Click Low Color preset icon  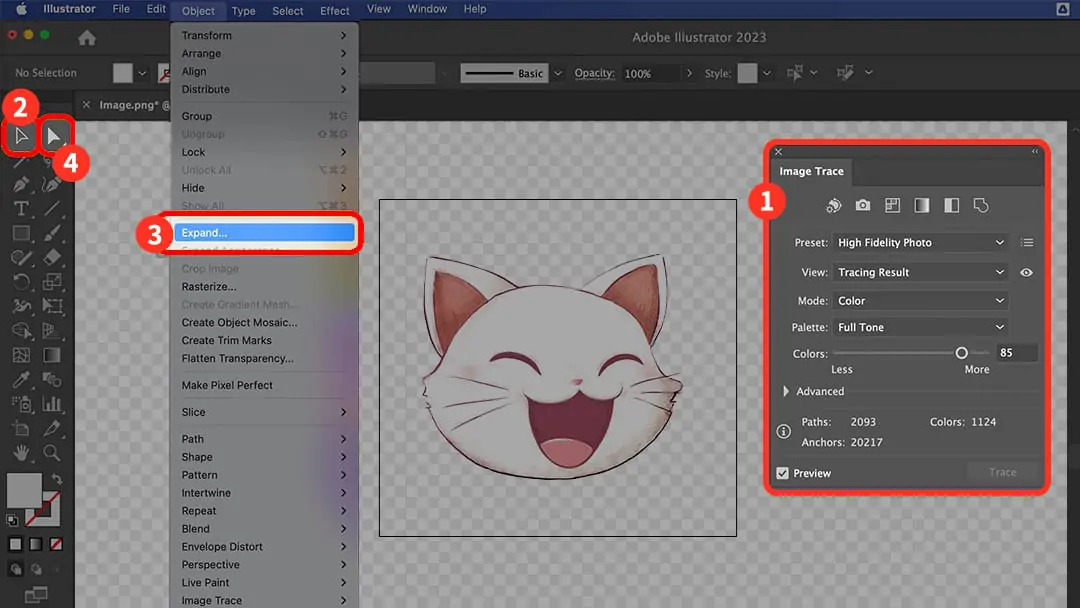click(892, 205)
